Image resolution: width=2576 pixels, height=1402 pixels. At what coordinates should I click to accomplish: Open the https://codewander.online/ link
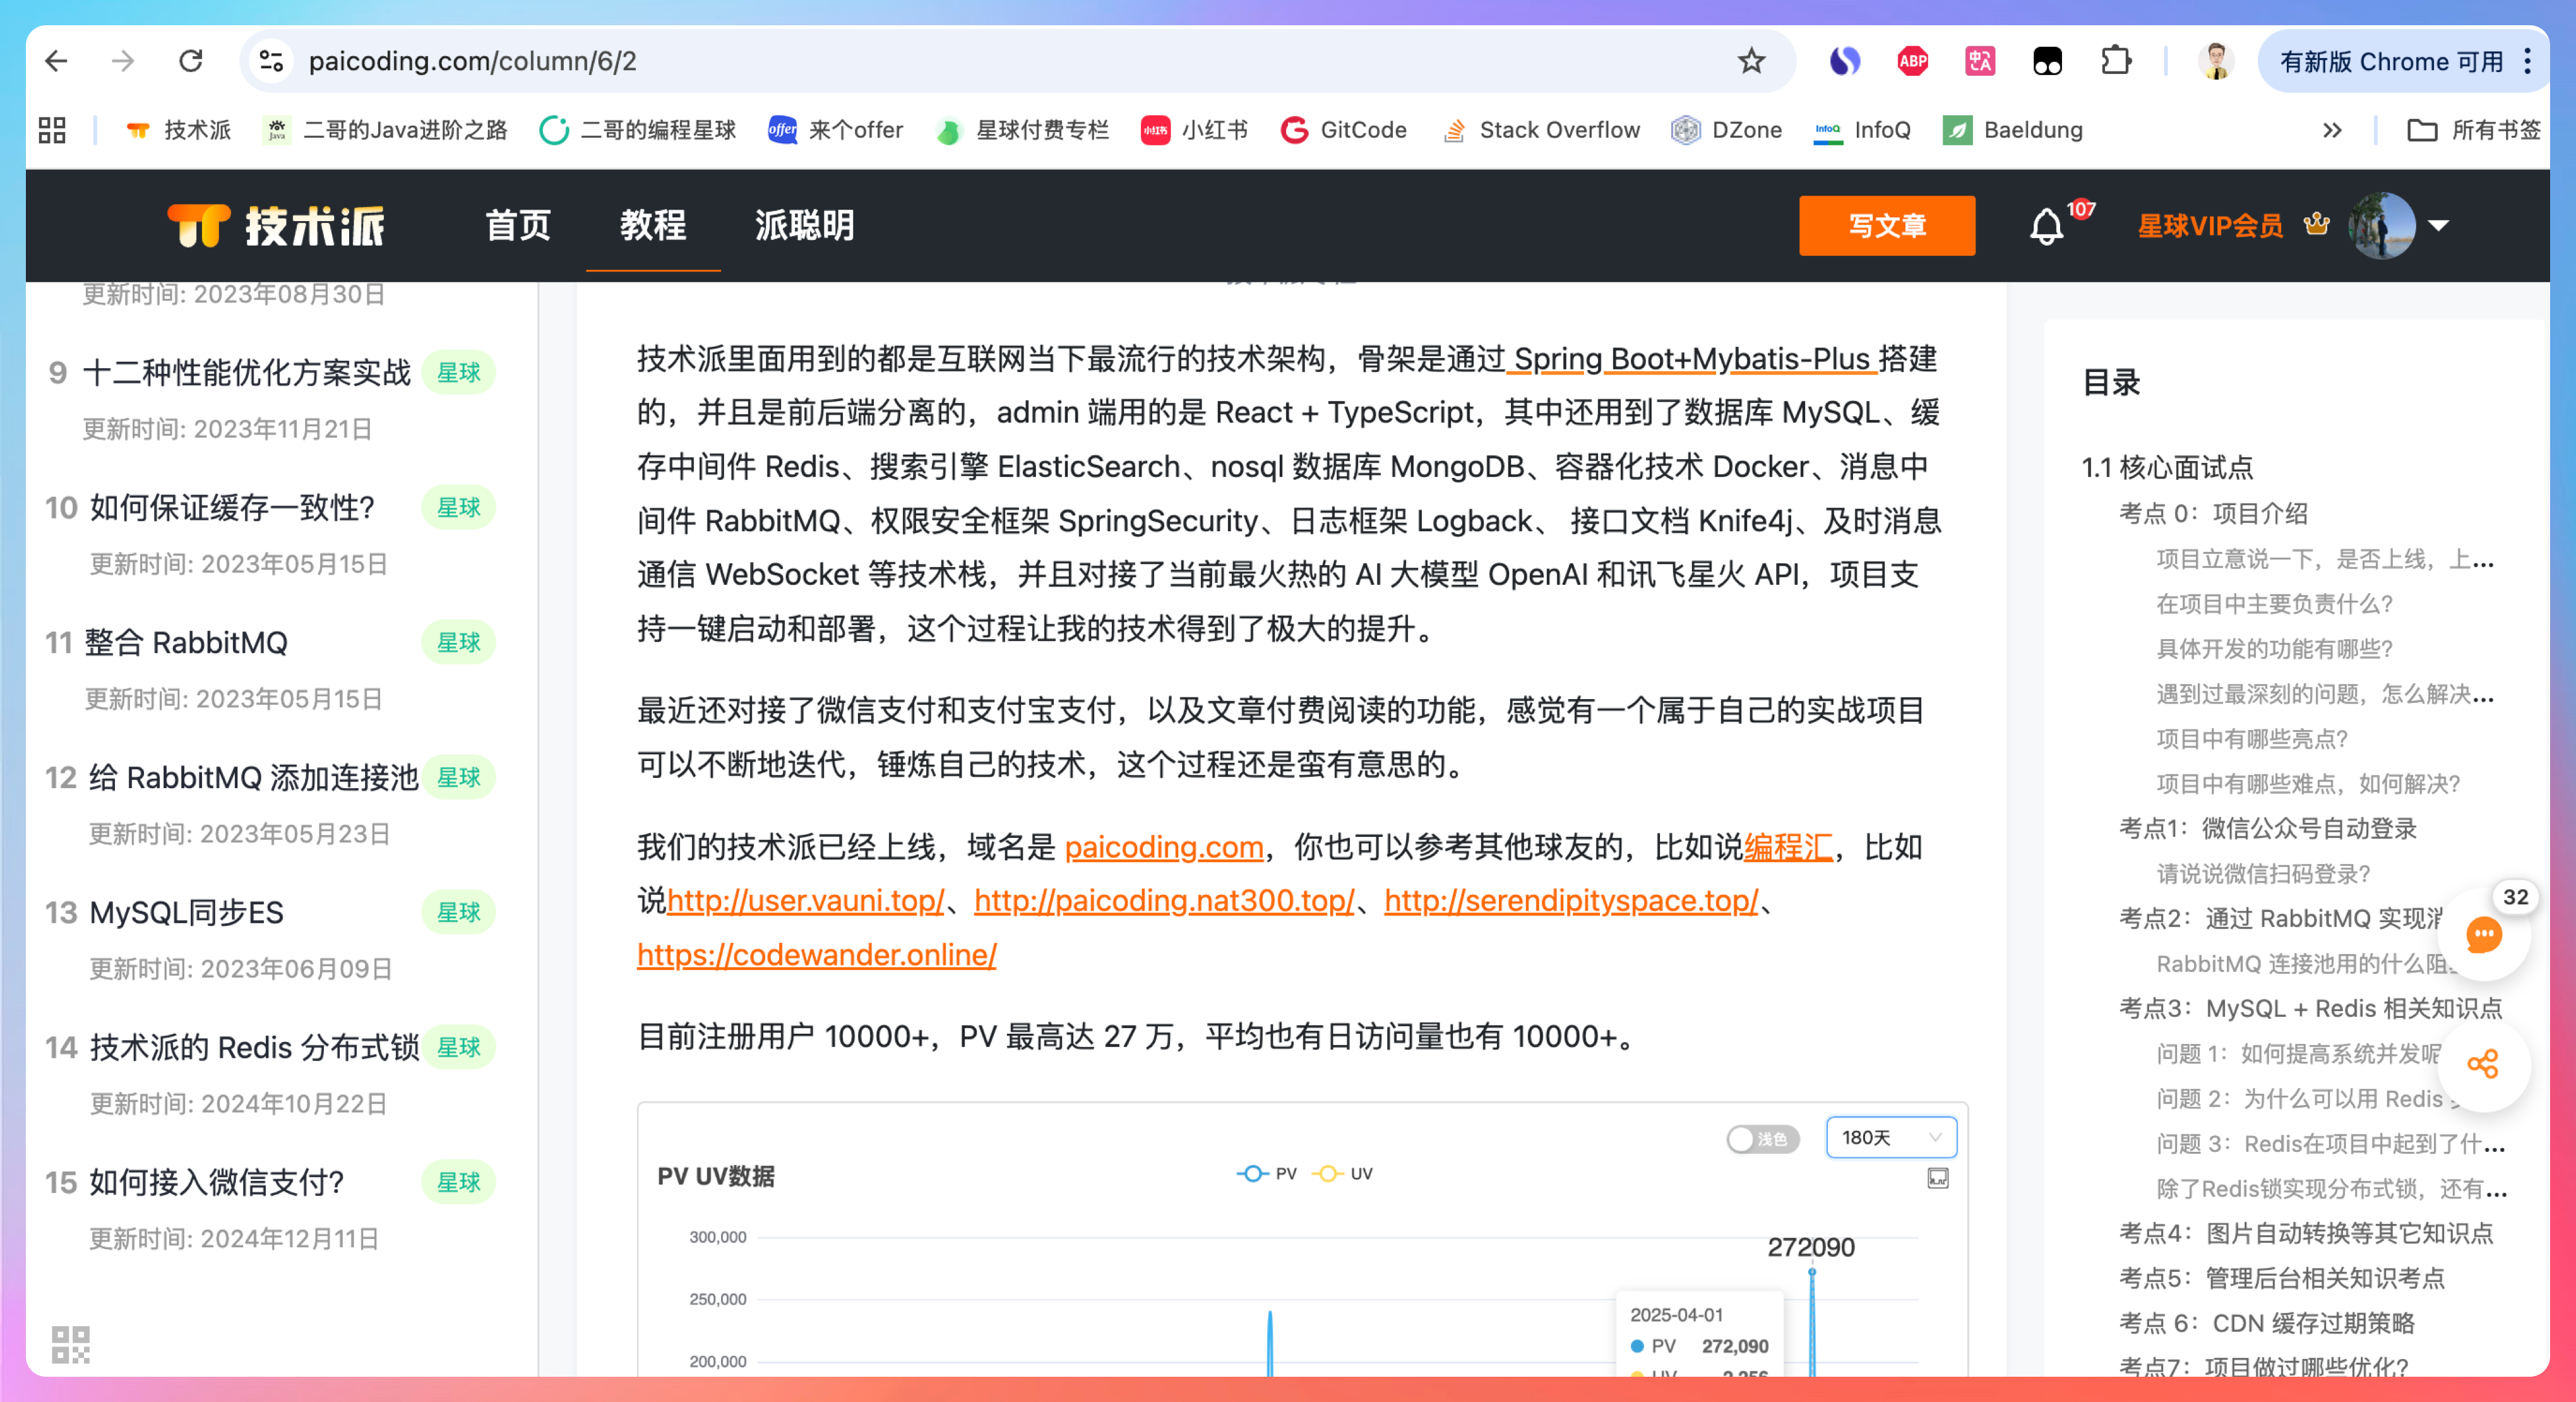[816, 955]
